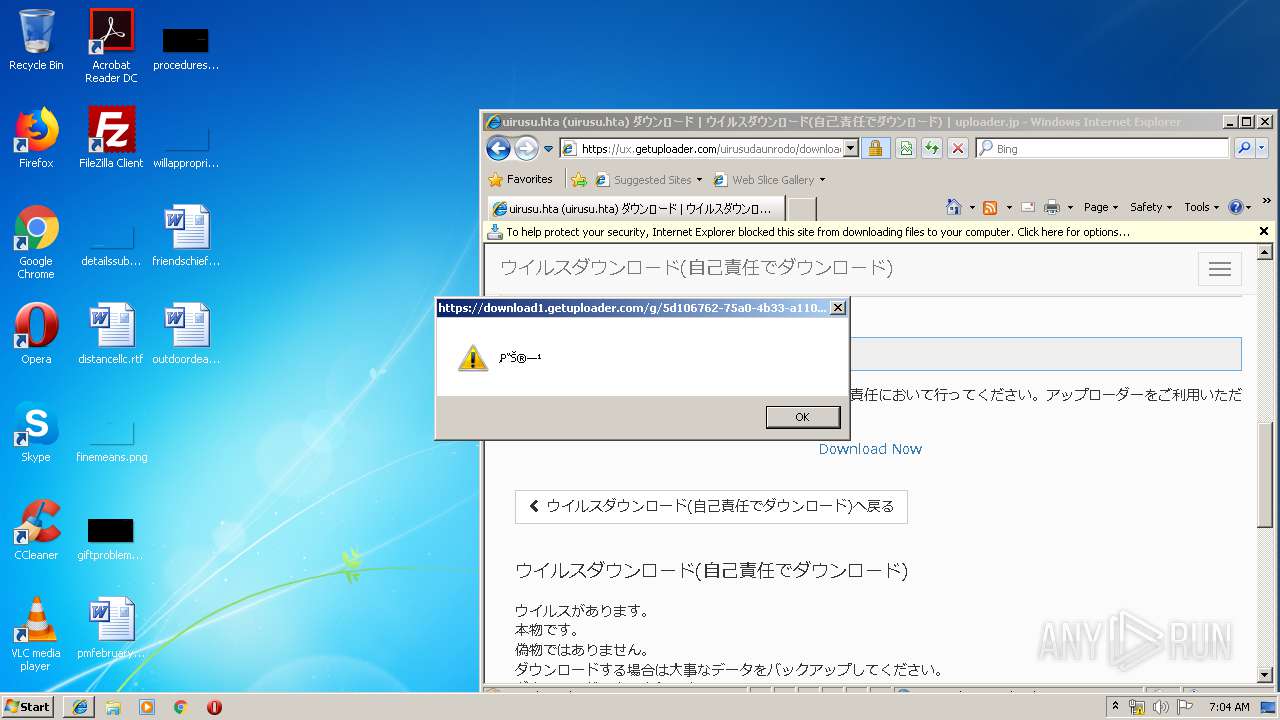This screenshot has height=720, width=1280.
Task: Click the Windows Start button
Action: [x=28, y=706]
